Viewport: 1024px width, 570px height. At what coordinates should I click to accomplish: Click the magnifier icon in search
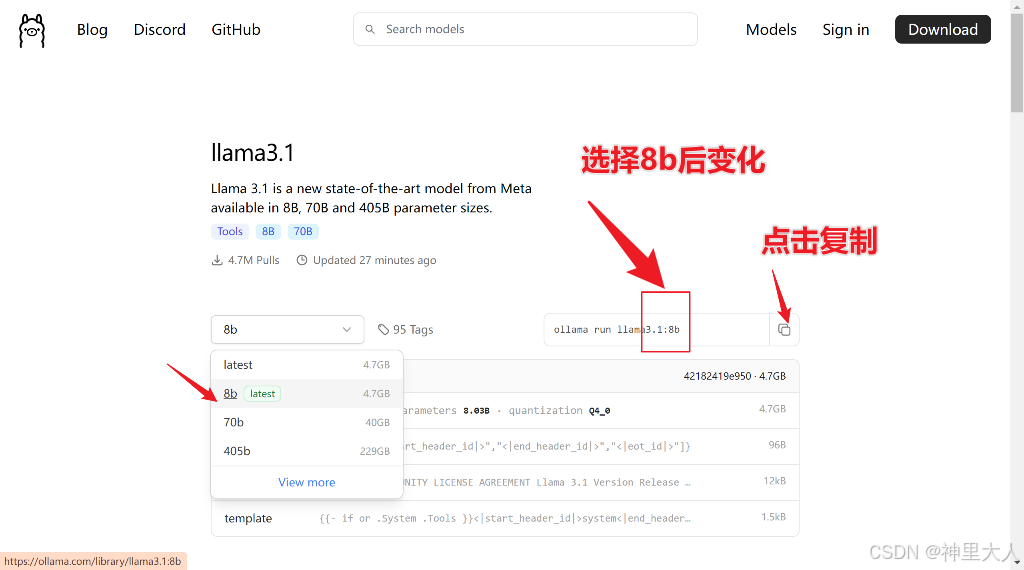pyautogui.click(x=370, y=29)
